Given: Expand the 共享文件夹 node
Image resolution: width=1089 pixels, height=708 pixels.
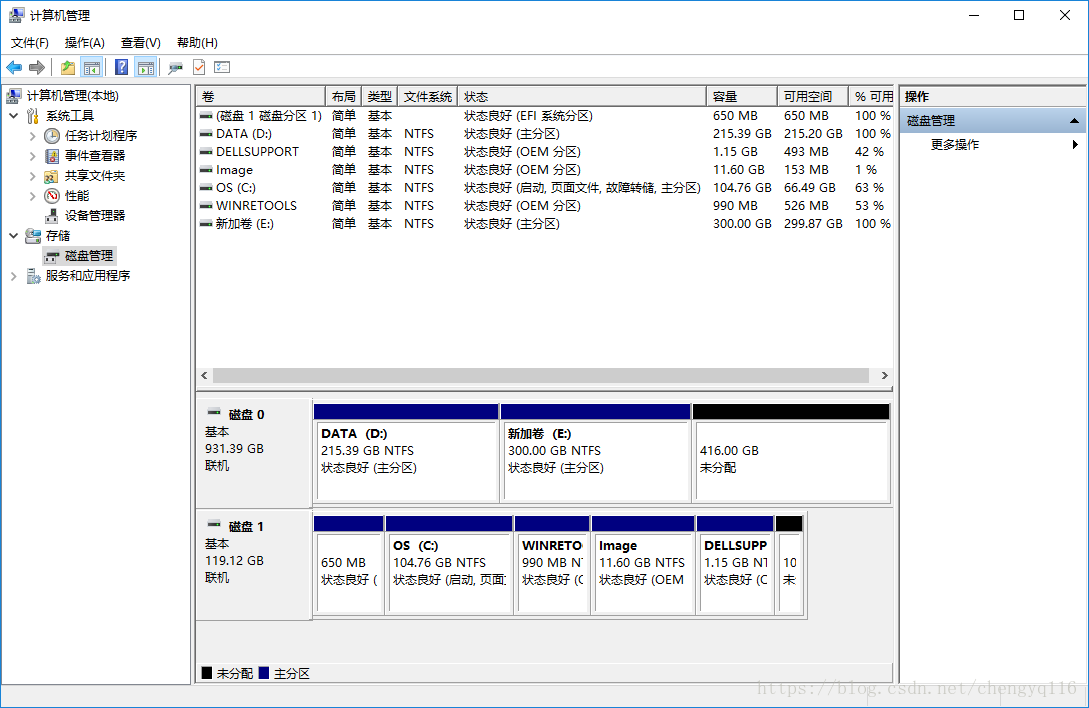Looking at the screenshot, I should click(x=33, y=176).
